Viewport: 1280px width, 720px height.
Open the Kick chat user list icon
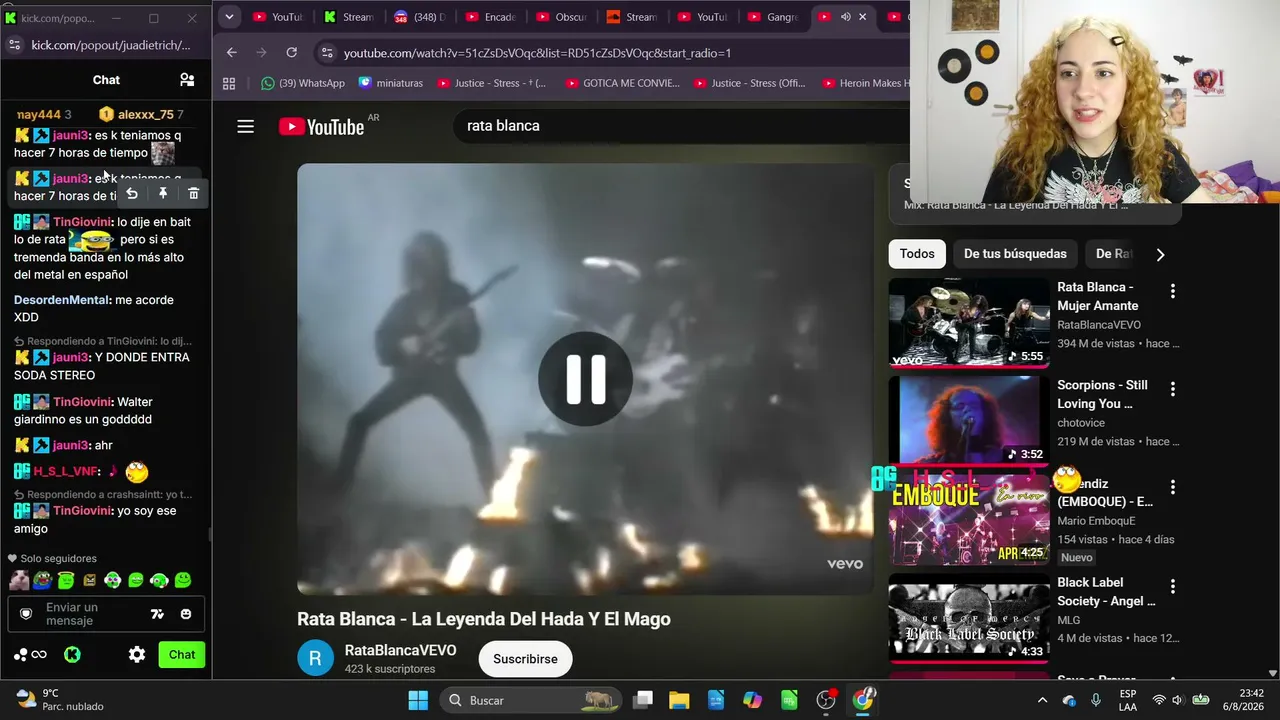pyautogui.click(x=187, y=80)
